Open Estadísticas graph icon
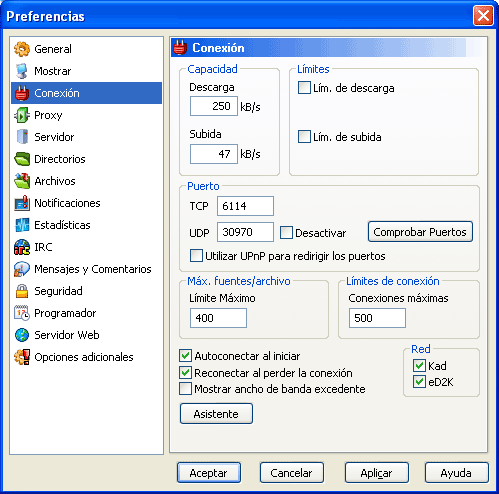 22,225
